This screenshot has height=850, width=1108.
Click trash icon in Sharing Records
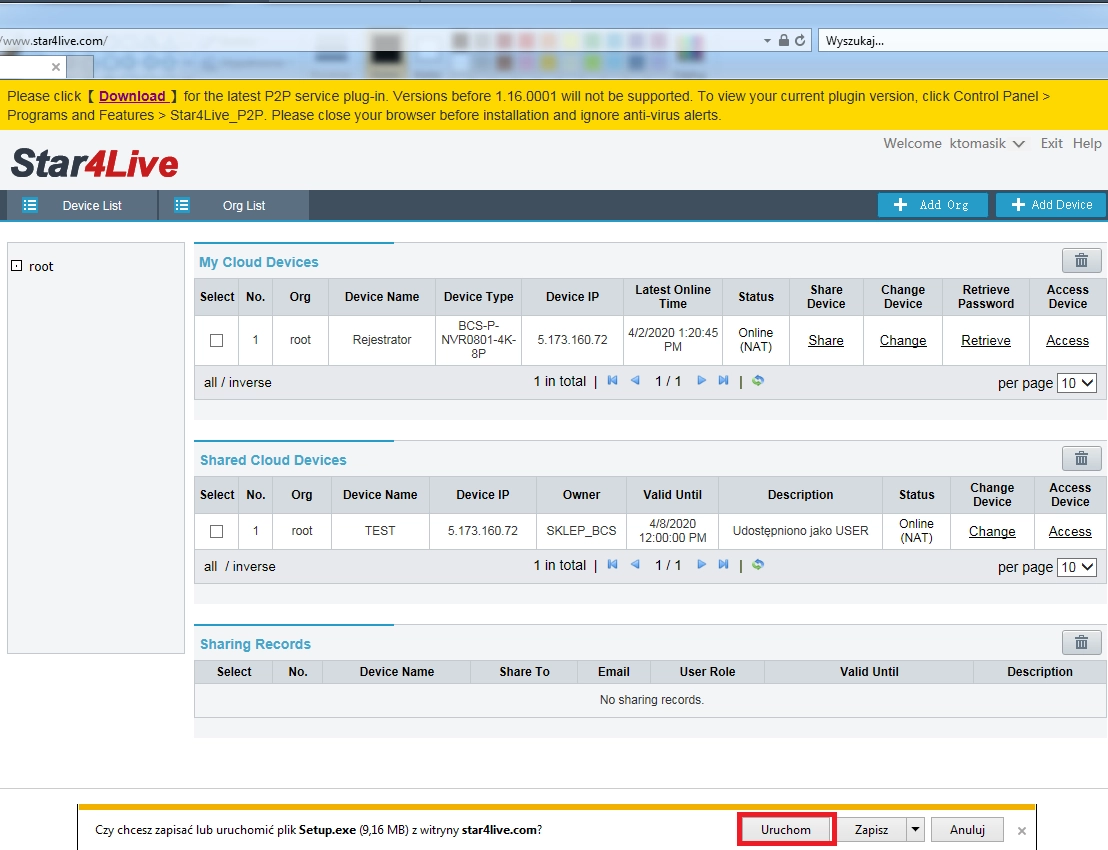click(x=1081, y=643)
